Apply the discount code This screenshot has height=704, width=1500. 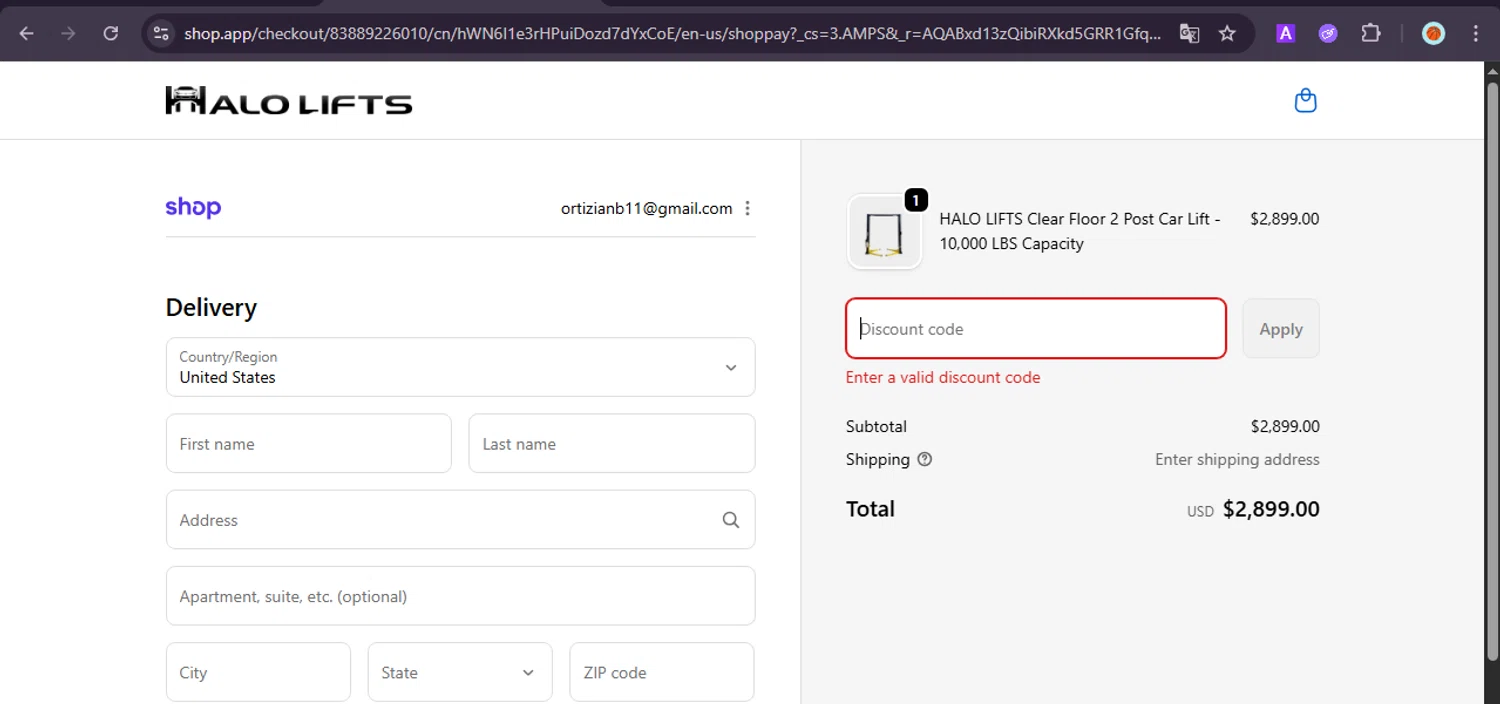click(x=1281, y=328)
